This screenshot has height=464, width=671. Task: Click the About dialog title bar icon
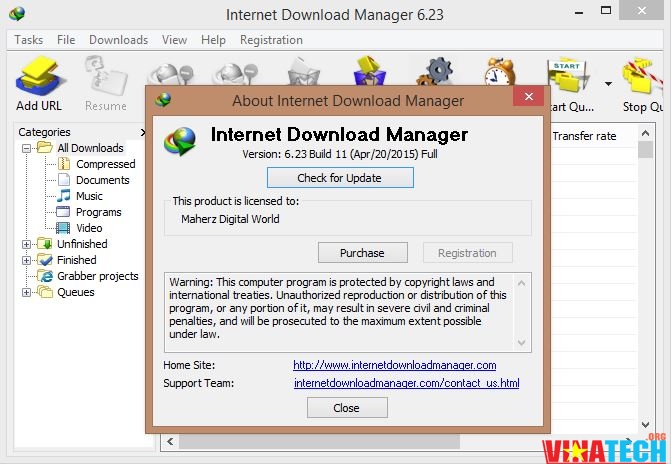pos(163,100)
